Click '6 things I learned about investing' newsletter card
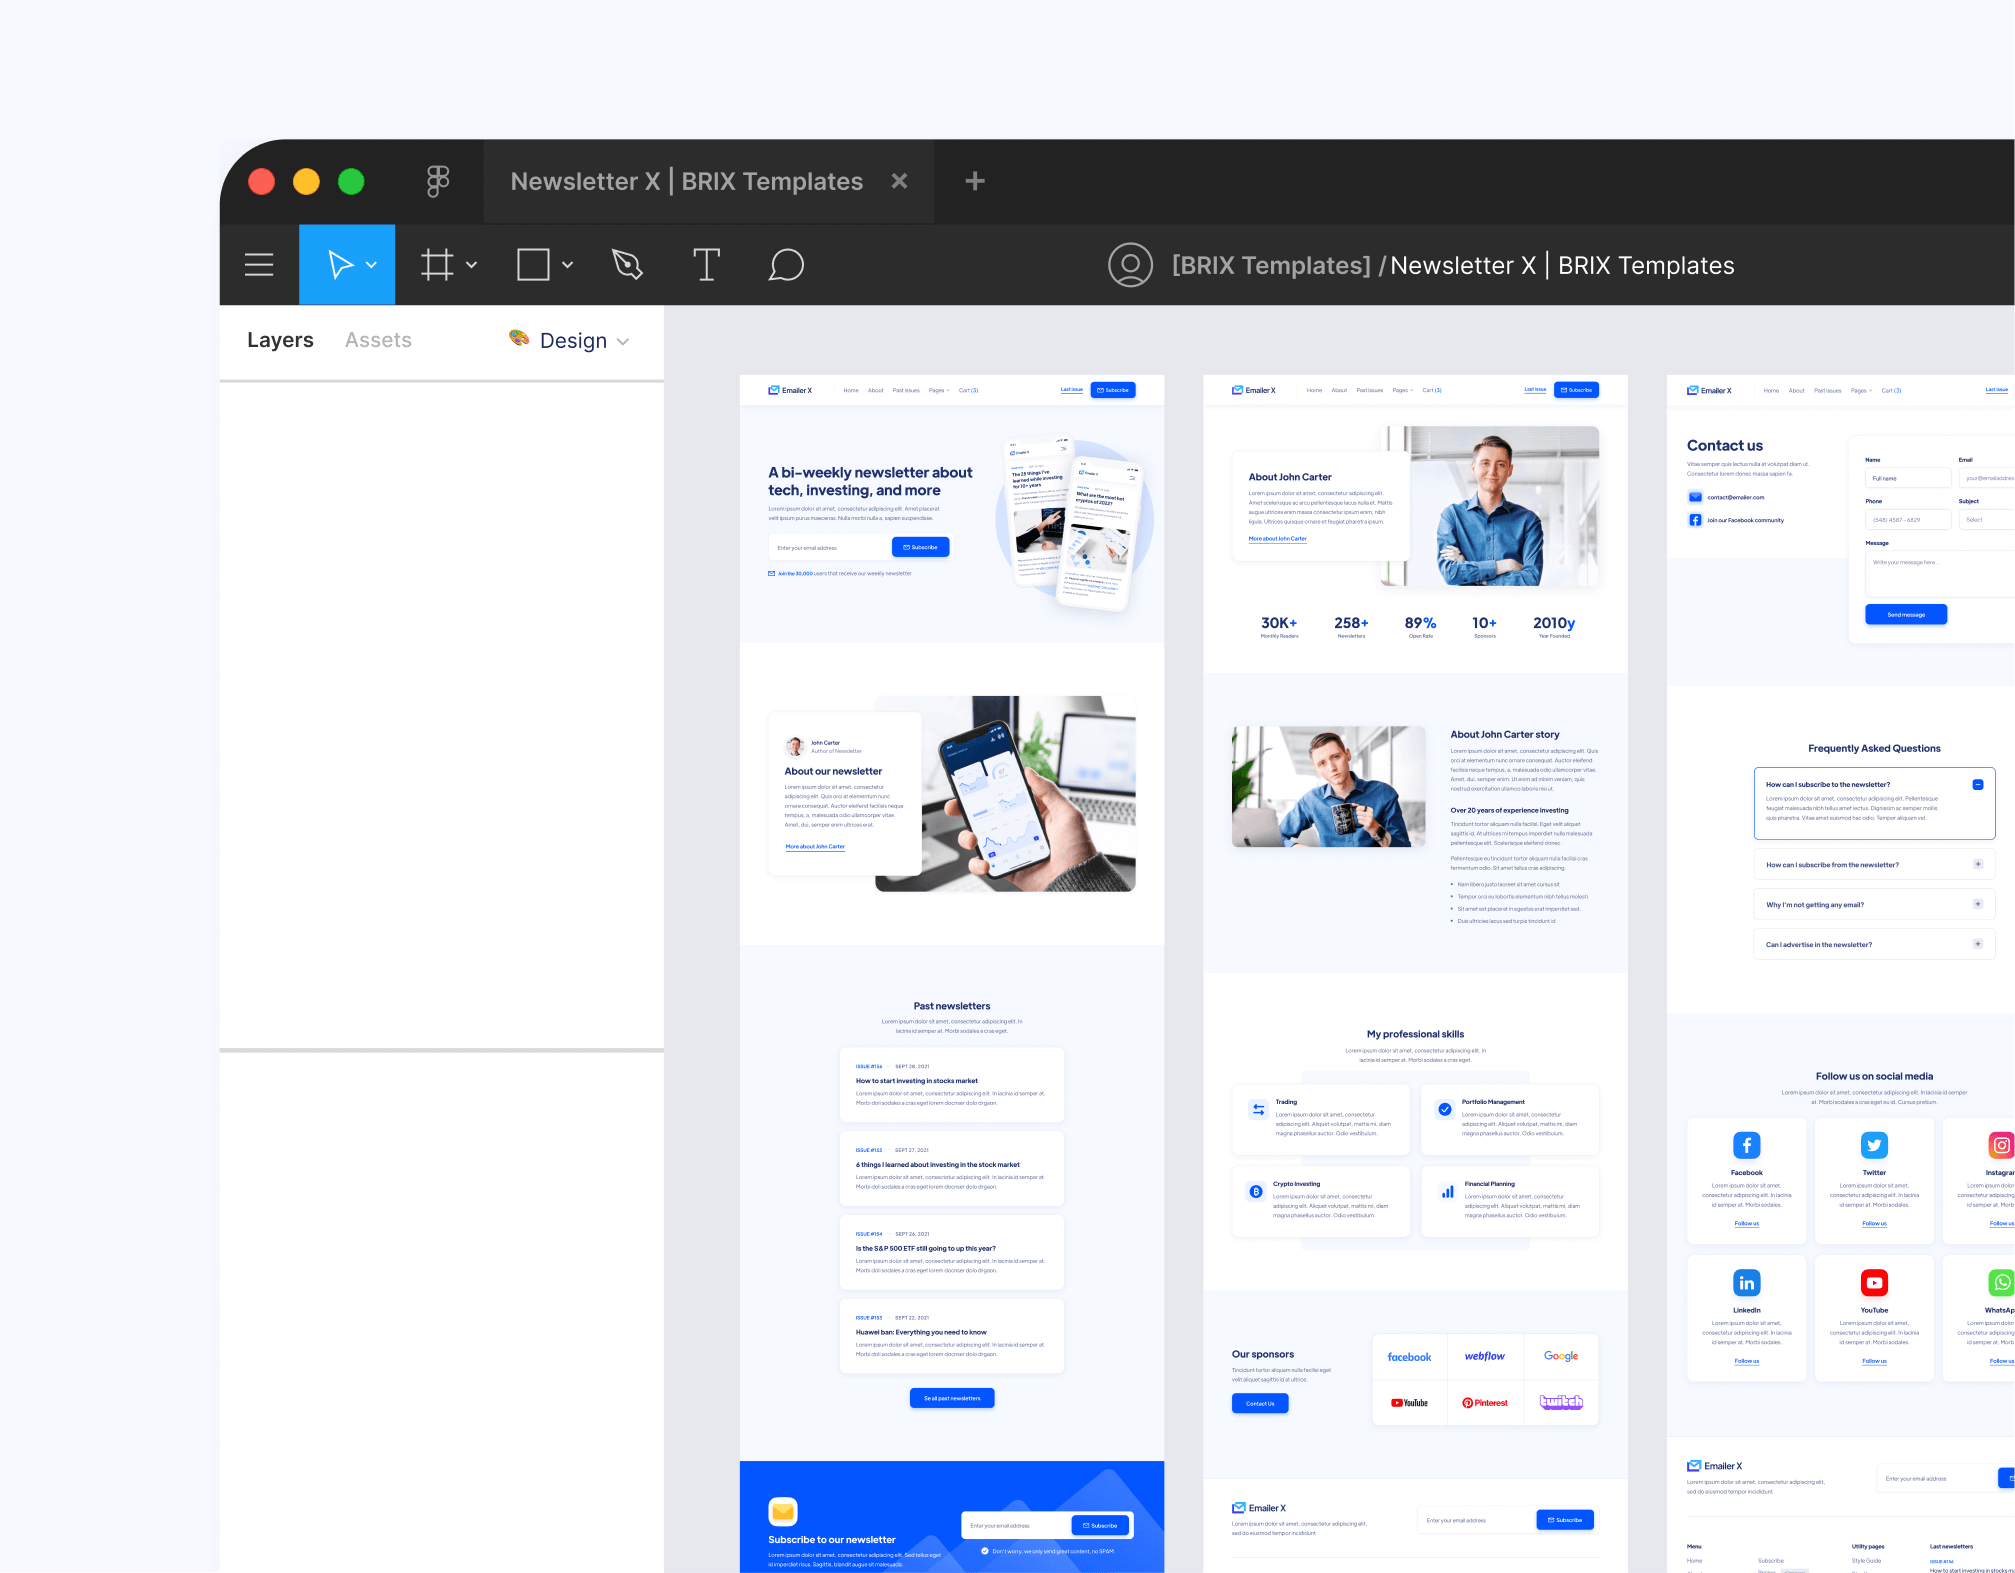The height and width of the screenshot is (1573, 2015). pos(952,1169)
